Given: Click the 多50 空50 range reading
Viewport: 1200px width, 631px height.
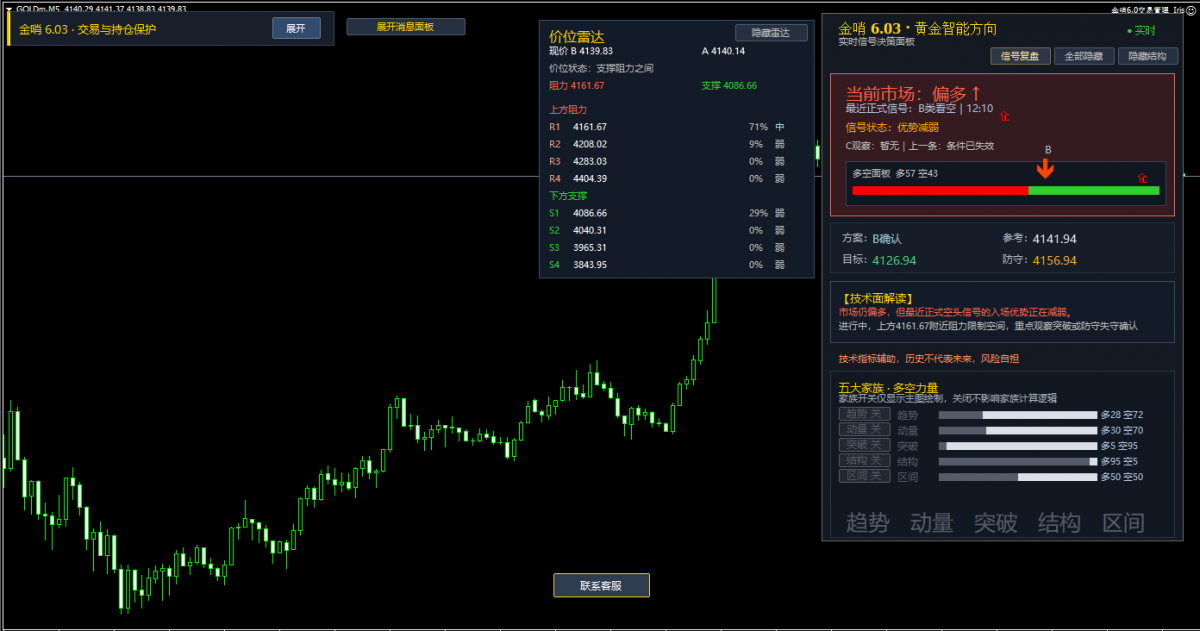Looking at the screenshot, I should 1121,477.
